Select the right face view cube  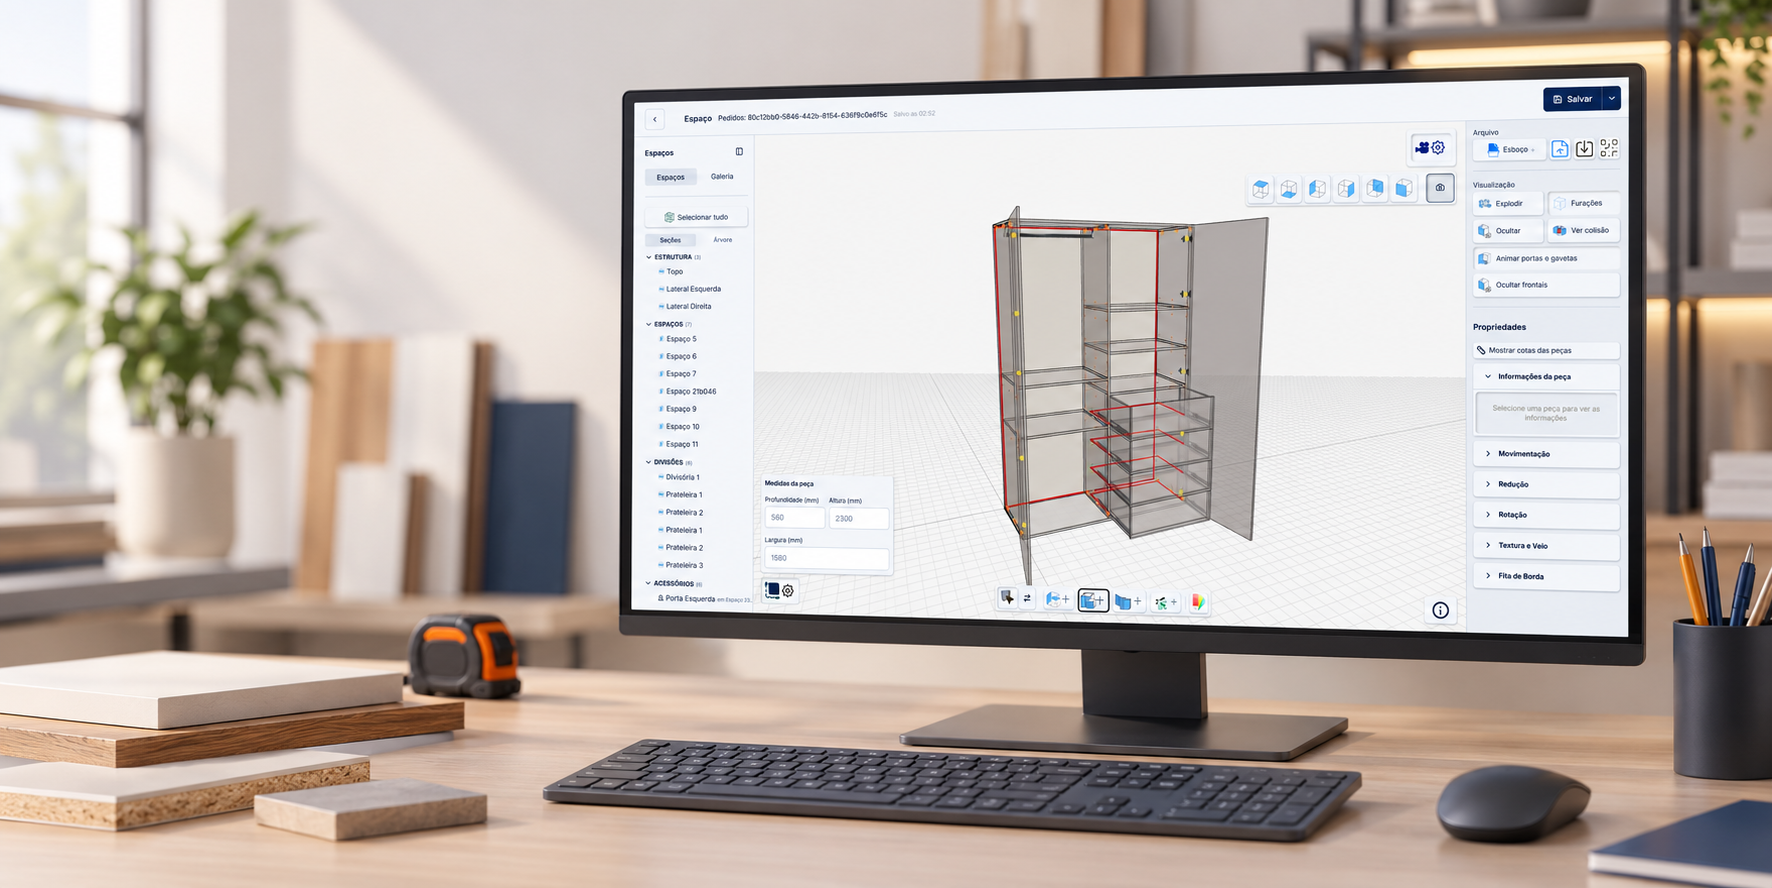click(1347, 189)
